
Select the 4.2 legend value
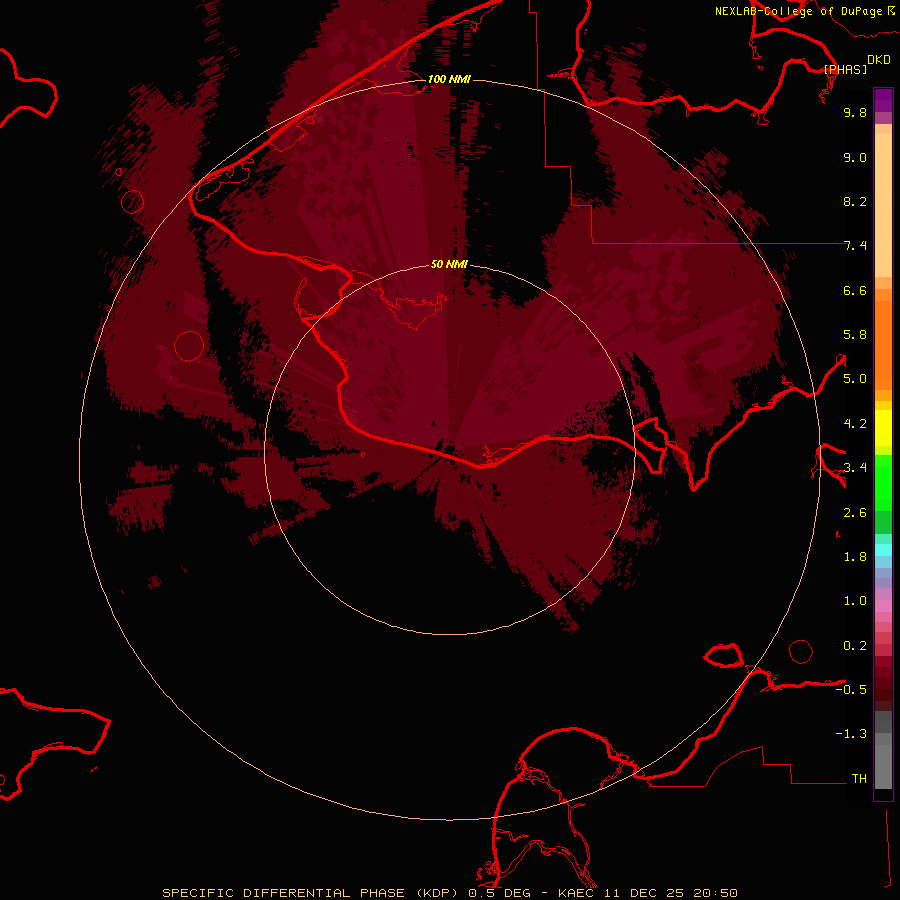[x=855, y=424]
